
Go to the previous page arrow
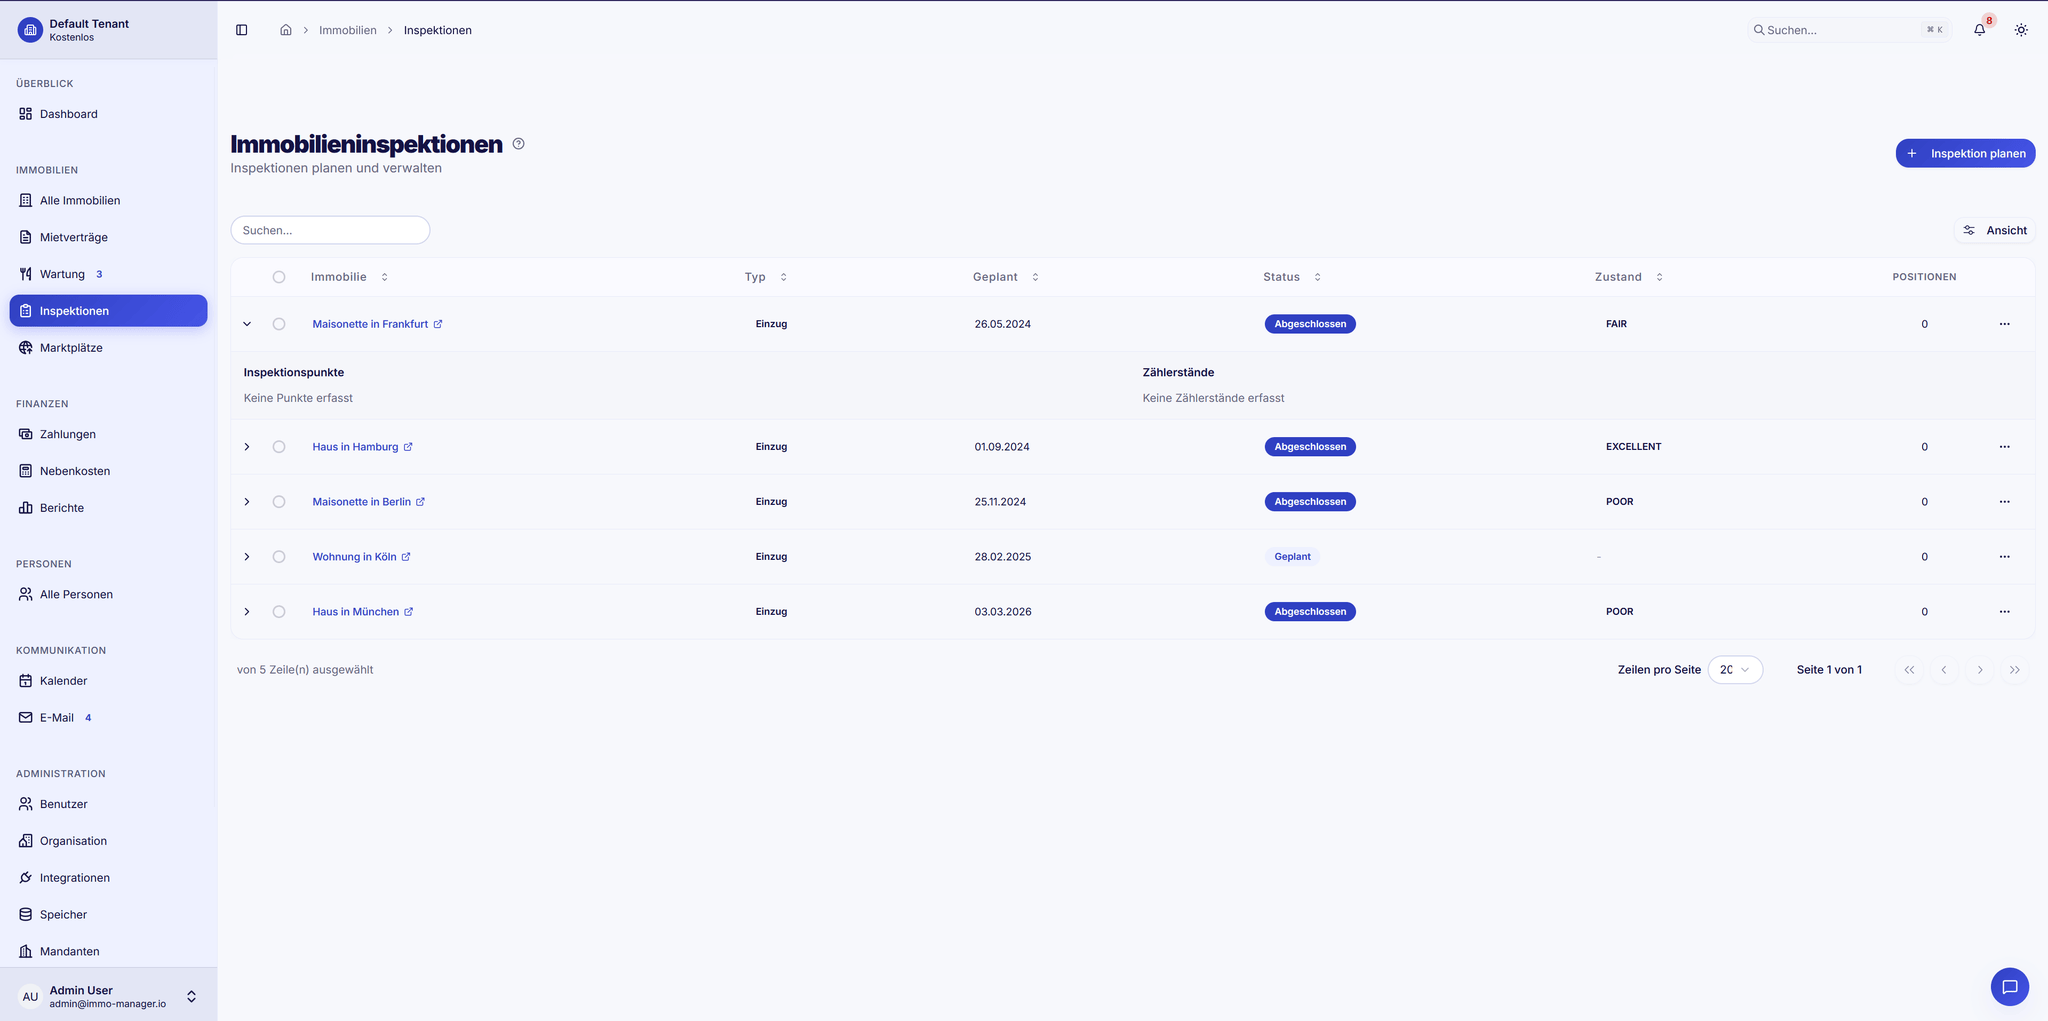pyautogui.click(x=1944, y=670)
